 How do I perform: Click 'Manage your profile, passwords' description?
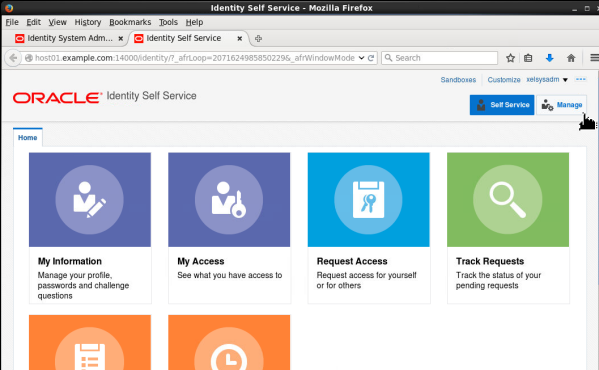(x=83, y=285)
